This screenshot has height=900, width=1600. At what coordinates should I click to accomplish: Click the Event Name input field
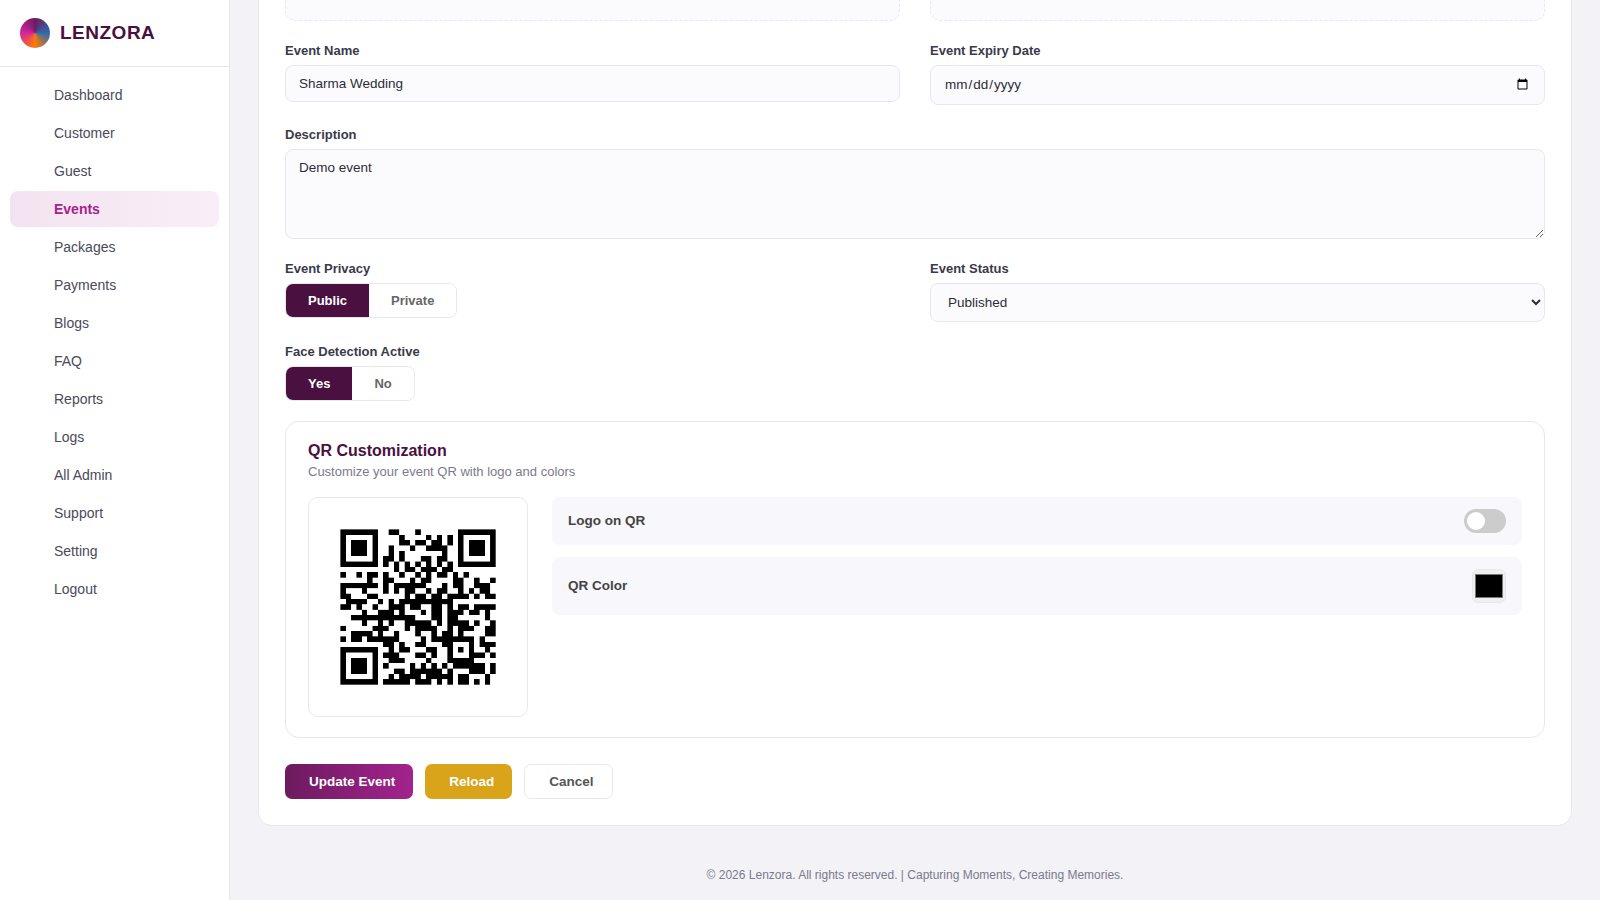coord(592,84)
